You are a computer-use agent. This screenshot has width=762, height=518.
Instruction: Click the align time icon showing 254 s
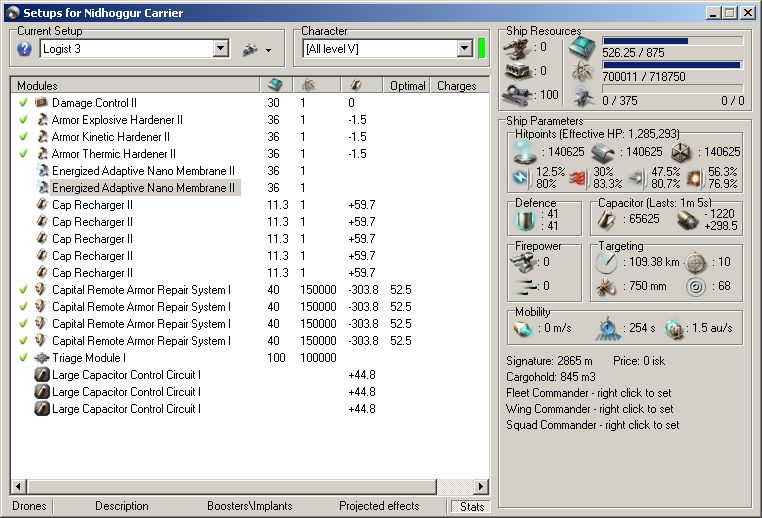pyautogui.click(x=607, y=328)
